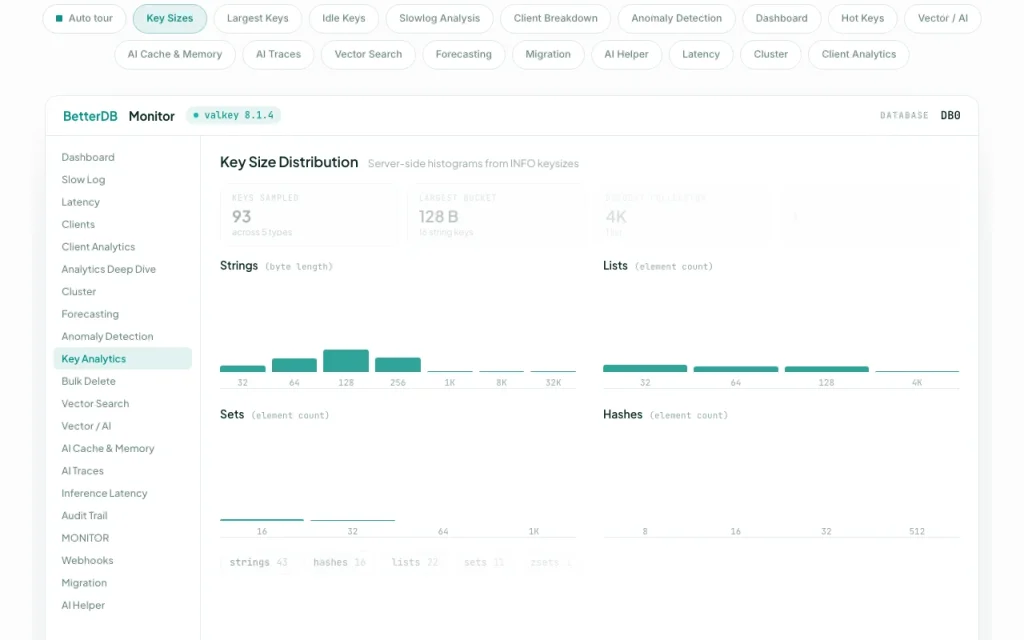Open Latency in the sidebar
The image size is (1024, 640).
click(x=123, y=202)
